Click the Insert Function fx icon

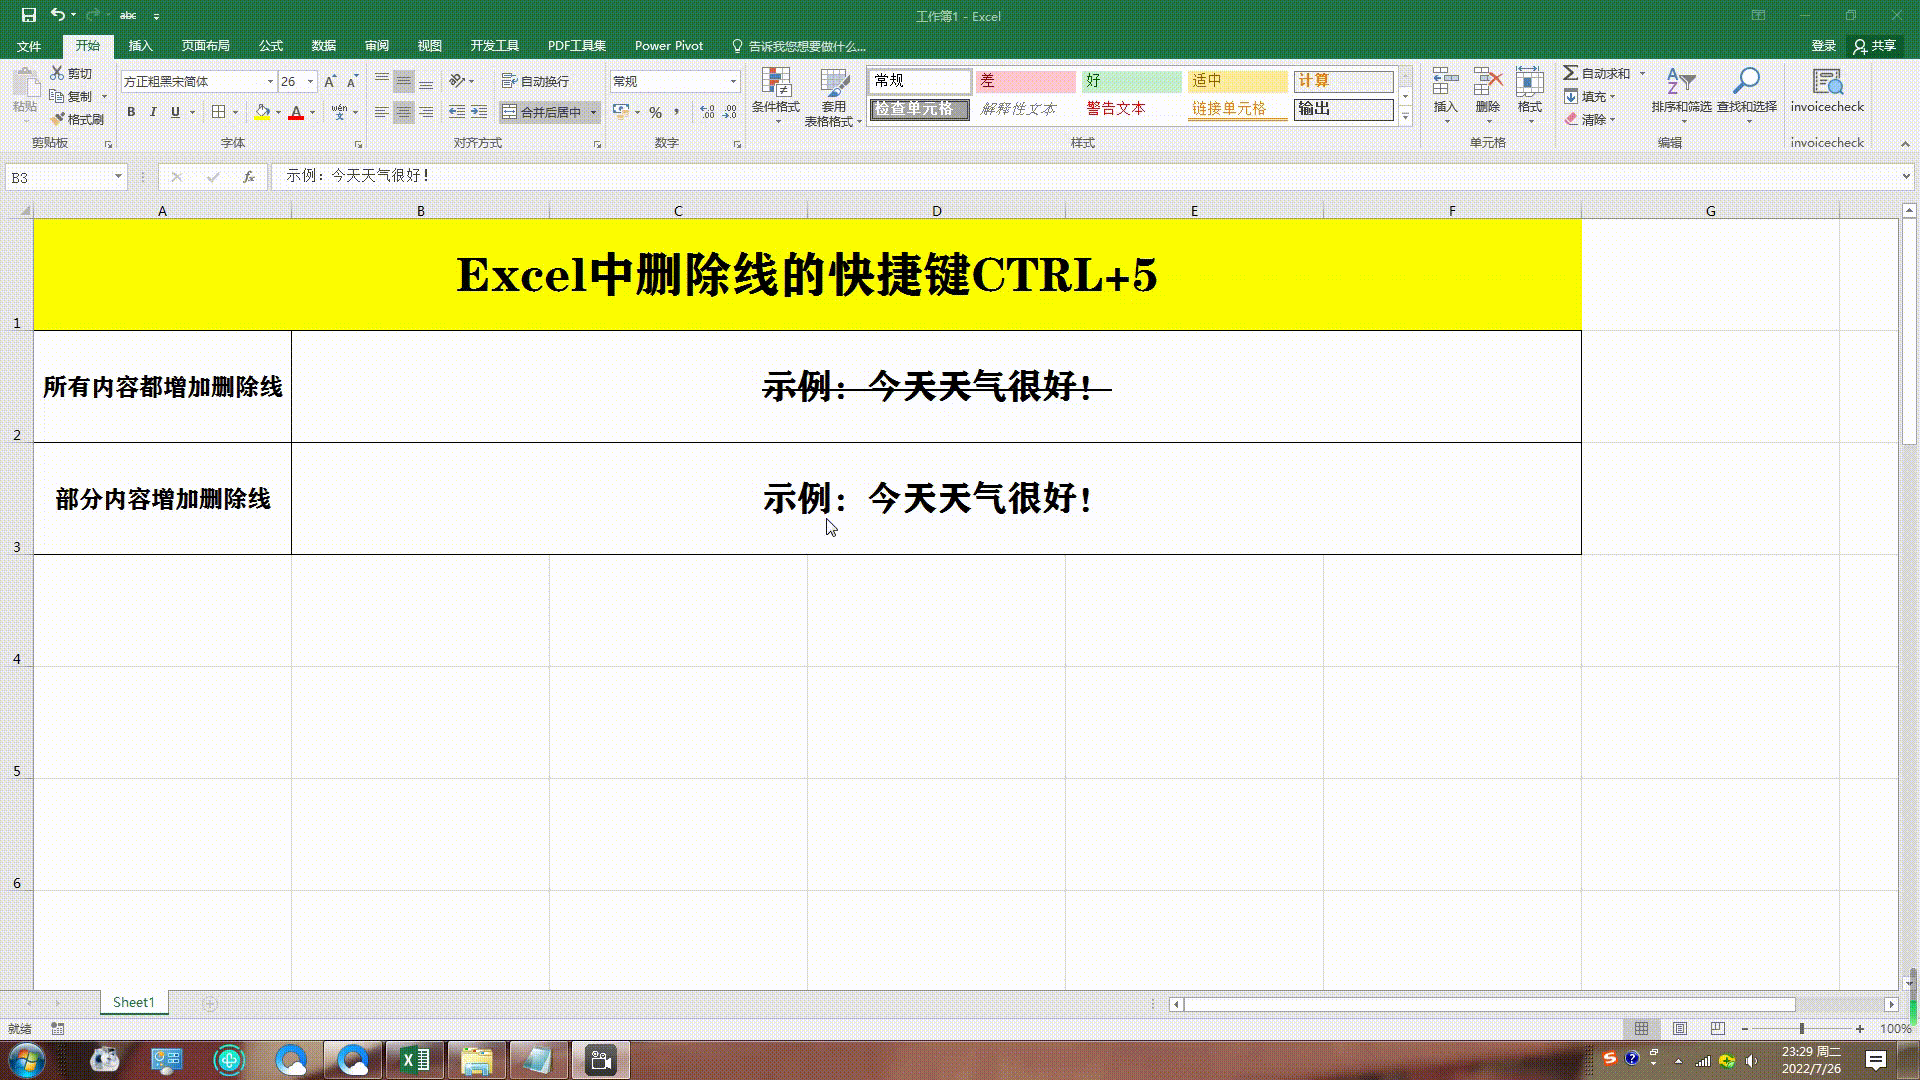(249, 177)
